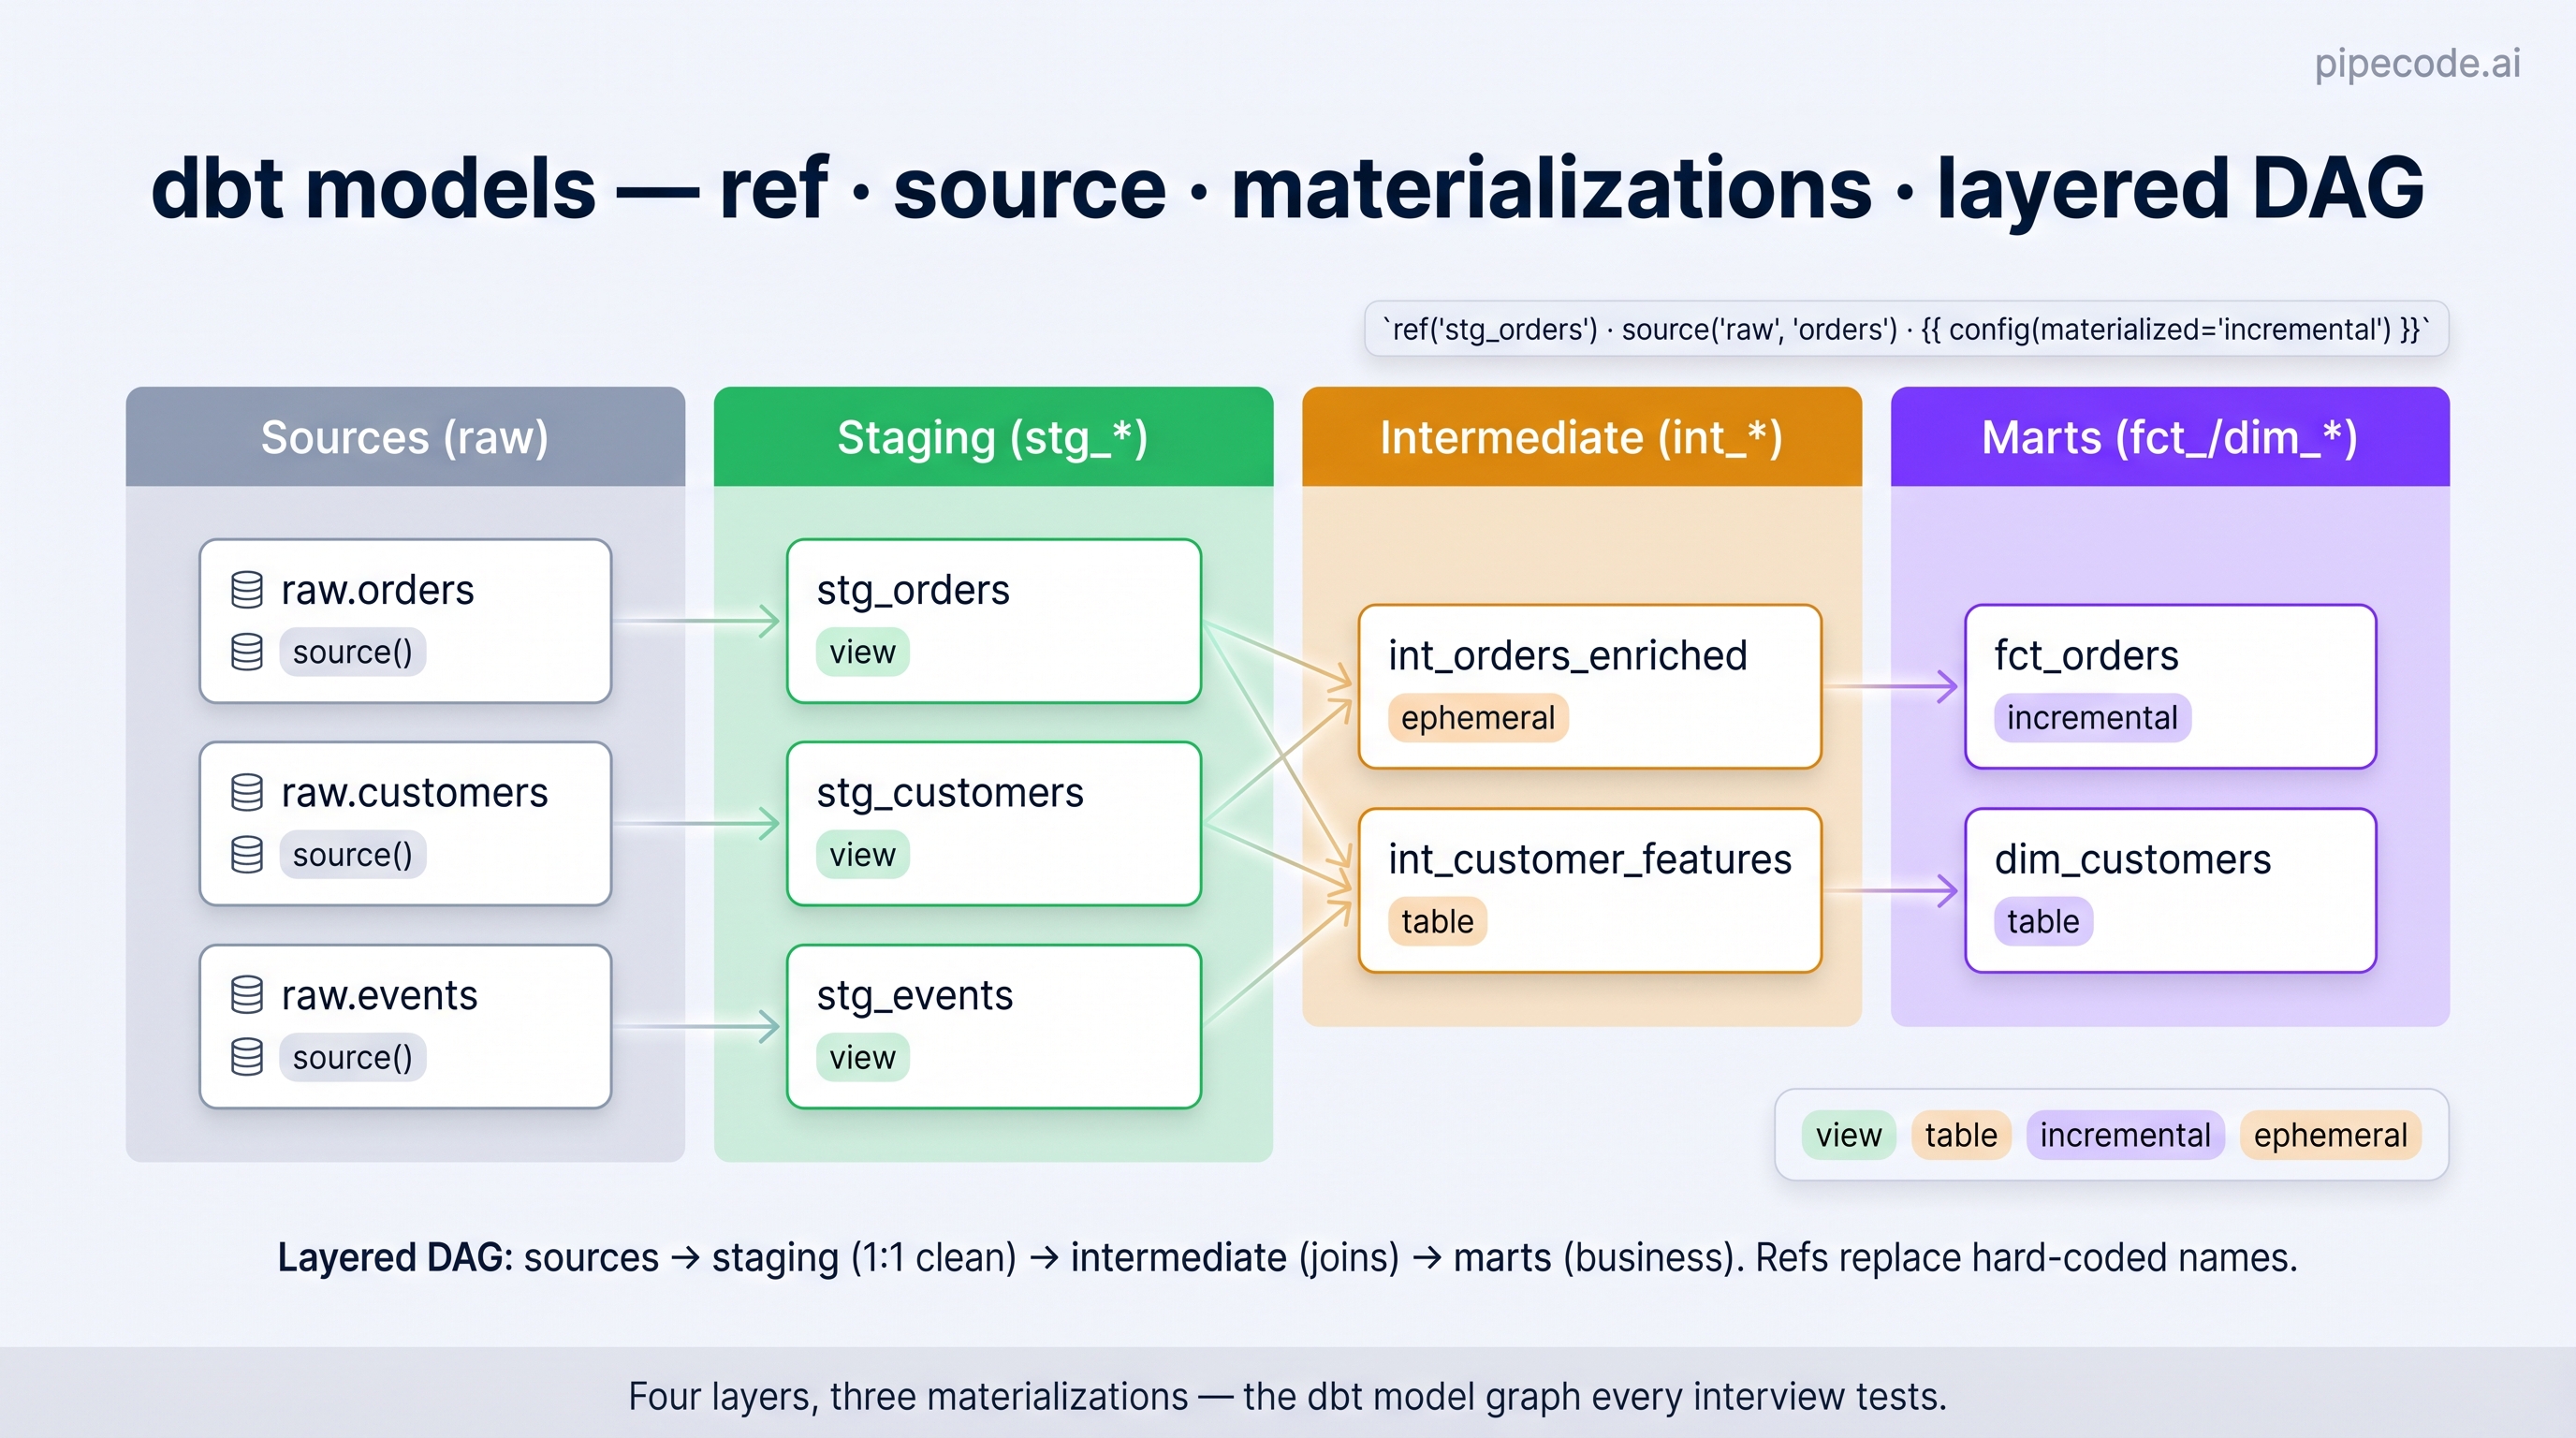Click the main title starting with dbt models

point(1287,188)
